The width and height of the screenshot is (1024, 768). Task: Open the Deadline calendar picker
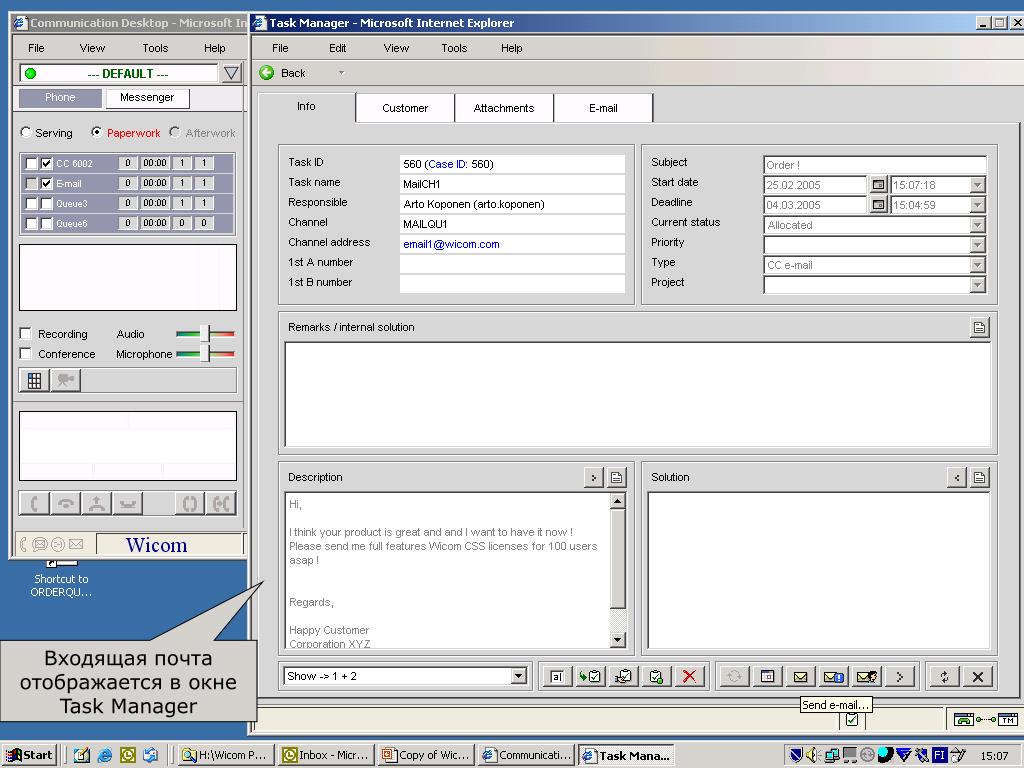coord(878,205)
